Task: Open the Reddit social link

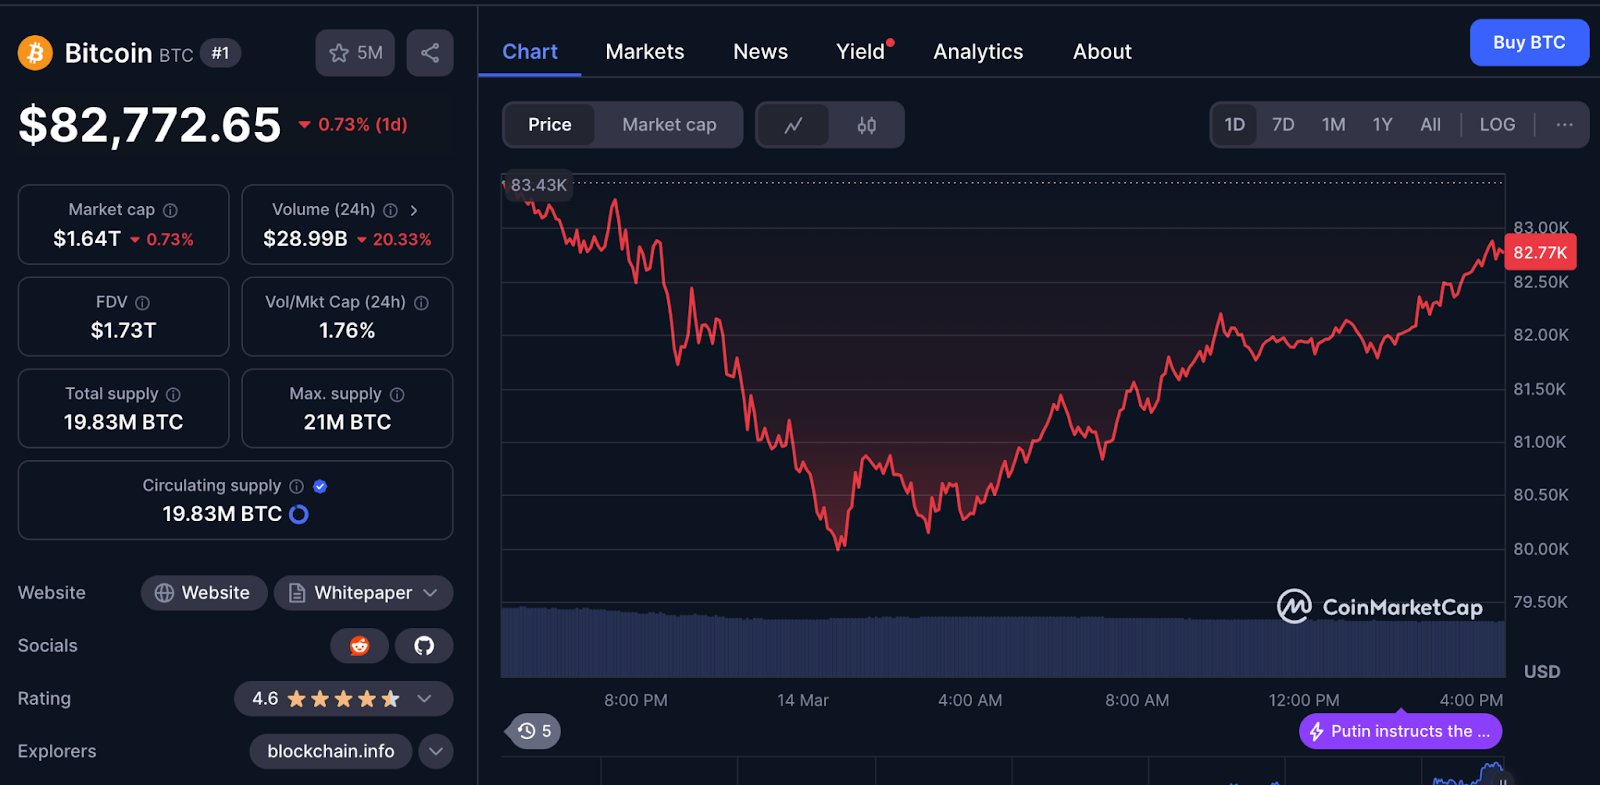Action: point(359,646)
